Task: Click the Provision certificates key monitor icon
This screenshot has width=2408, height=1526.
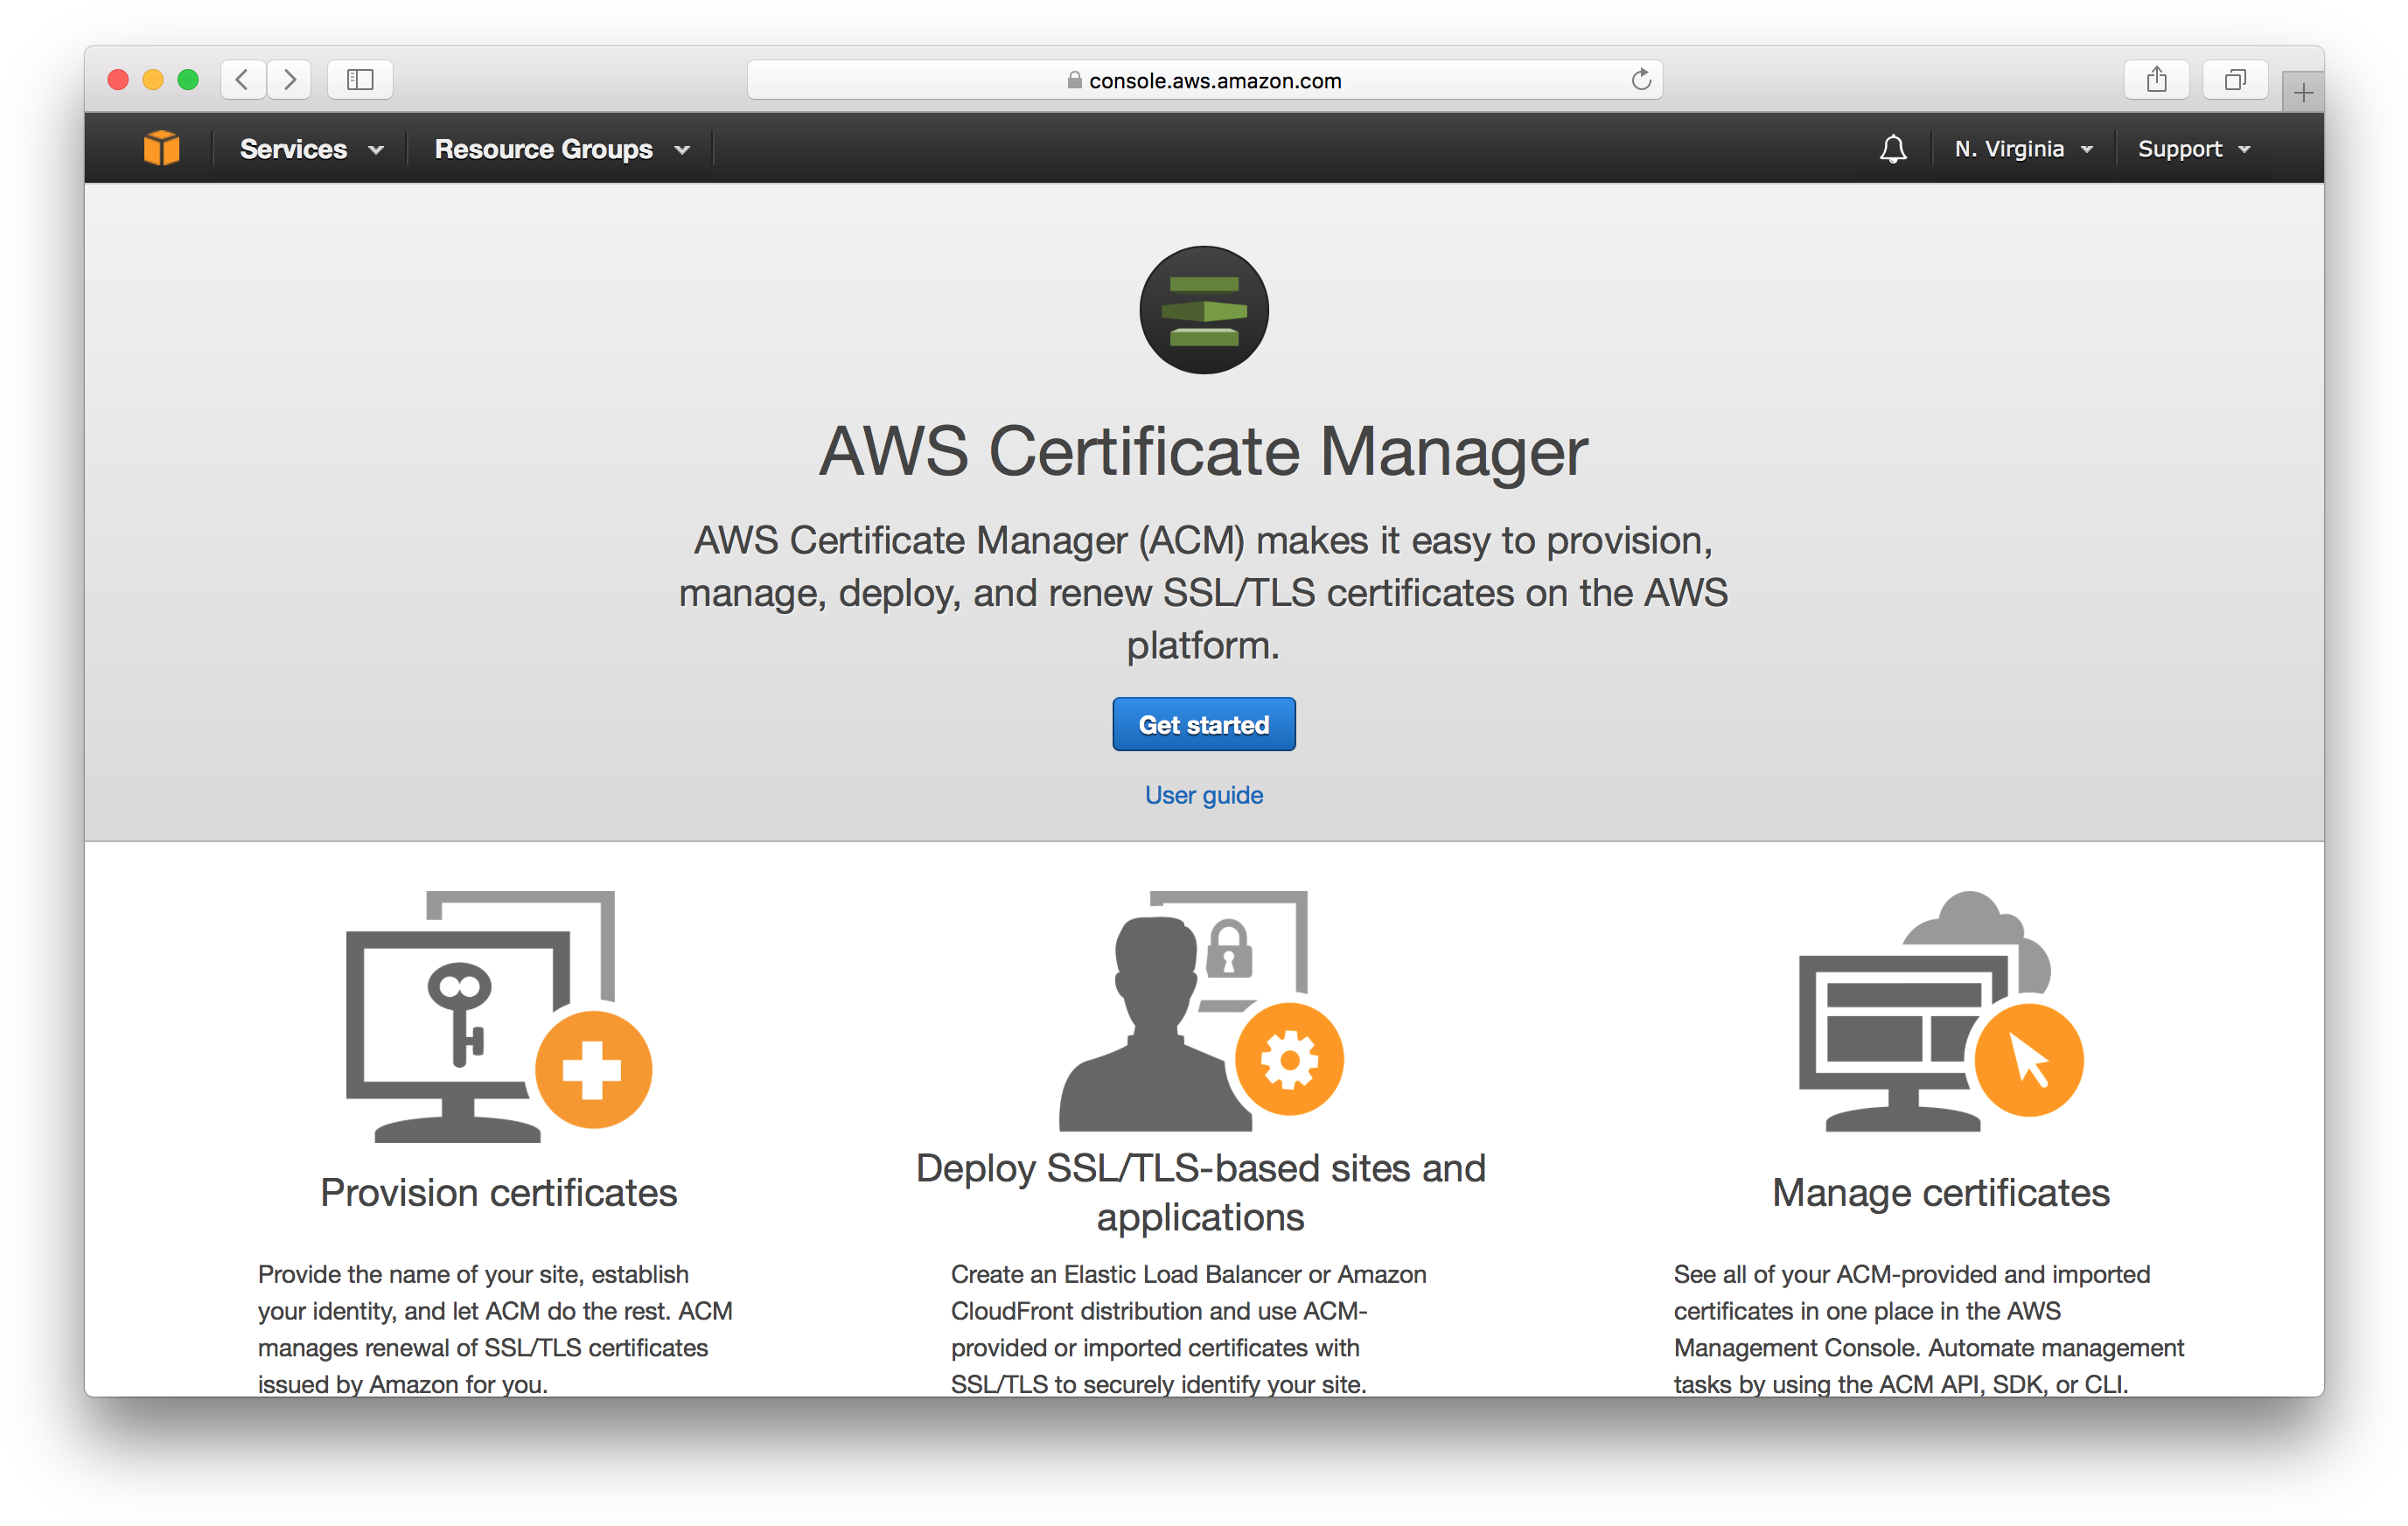Action: pyautogui.click(x=498, y=1016)
